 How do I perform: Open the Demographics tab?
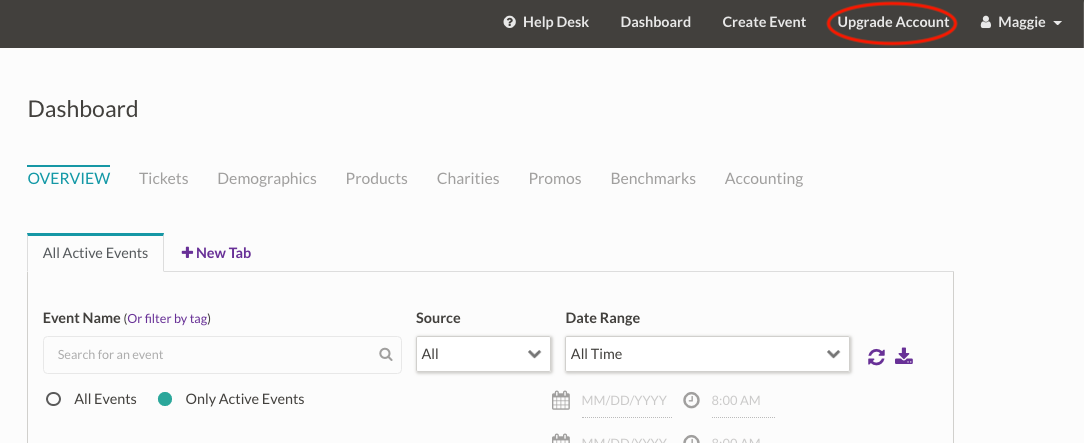point(267,178)
